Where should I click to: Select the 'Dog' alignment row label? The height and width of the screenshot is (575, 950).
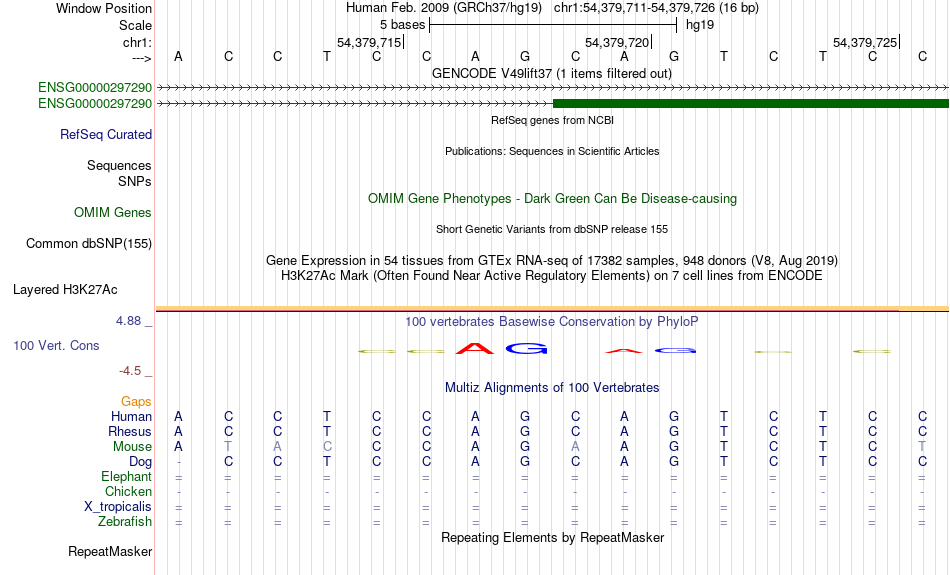(140, 462)
